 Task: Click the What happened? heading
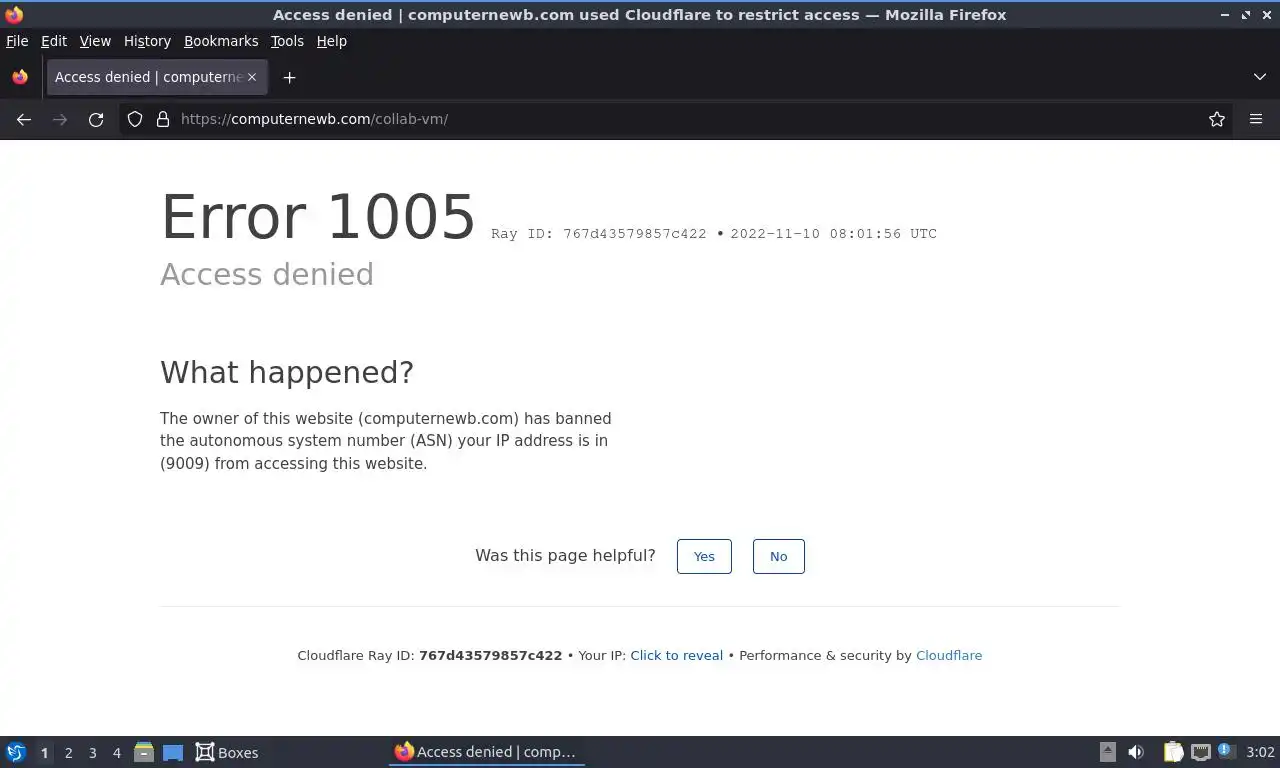287,372
